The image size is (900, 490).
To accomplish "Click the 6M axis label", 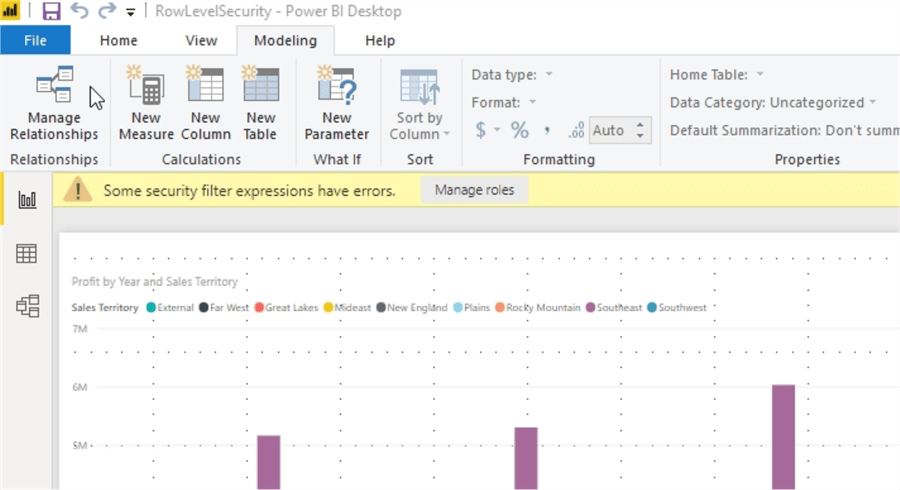I will (x=80, y=387).
